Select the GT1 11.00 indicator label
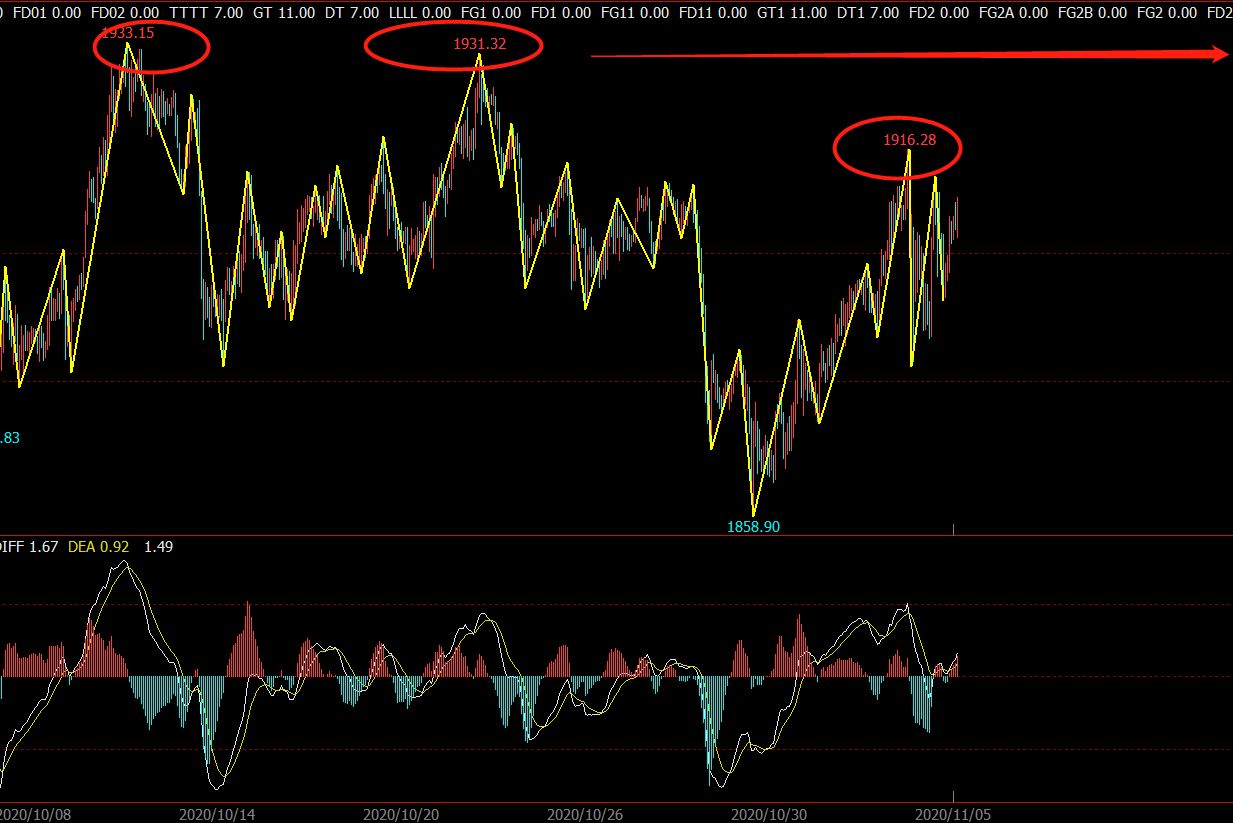 (792, 13)
